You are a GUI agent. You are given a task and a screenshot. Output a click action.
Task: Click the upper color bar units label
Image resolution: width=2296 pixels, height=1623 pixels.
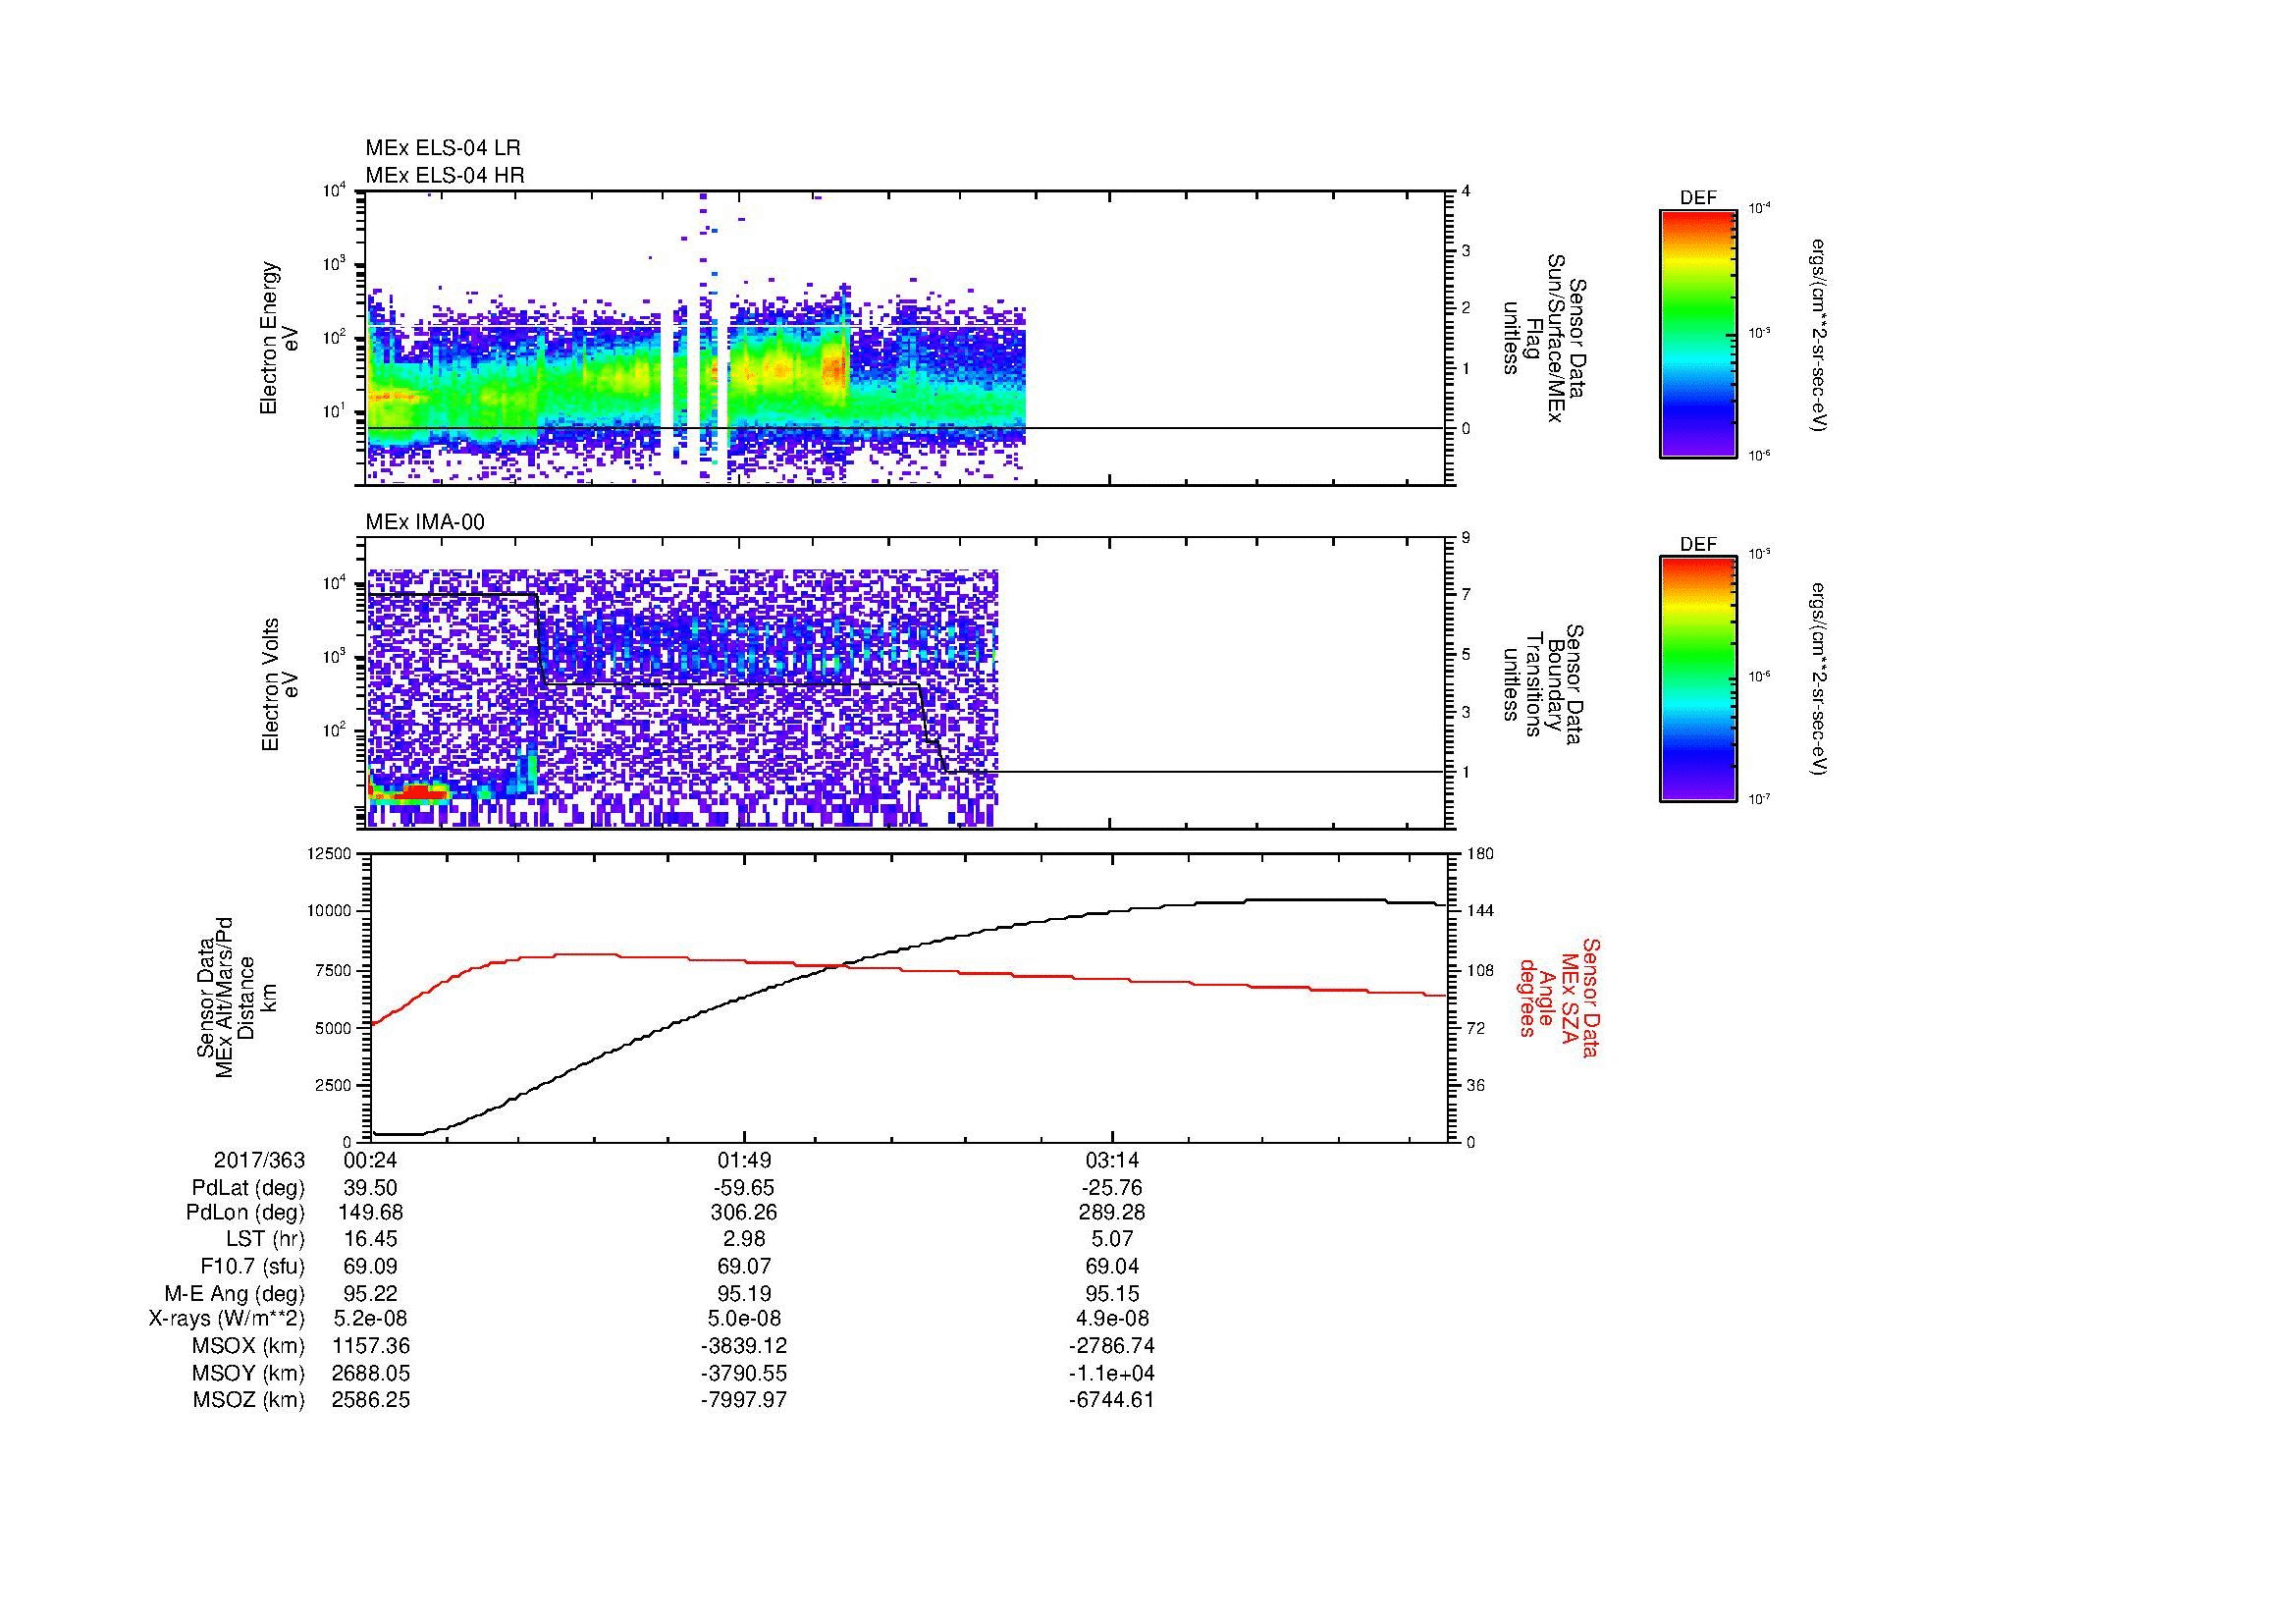(1819, 335)
